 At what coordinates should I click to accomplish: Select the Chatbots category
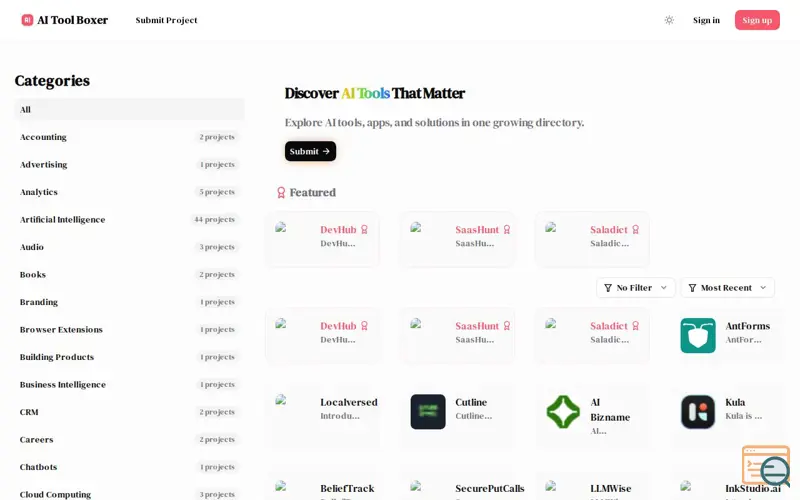[129, 467]
